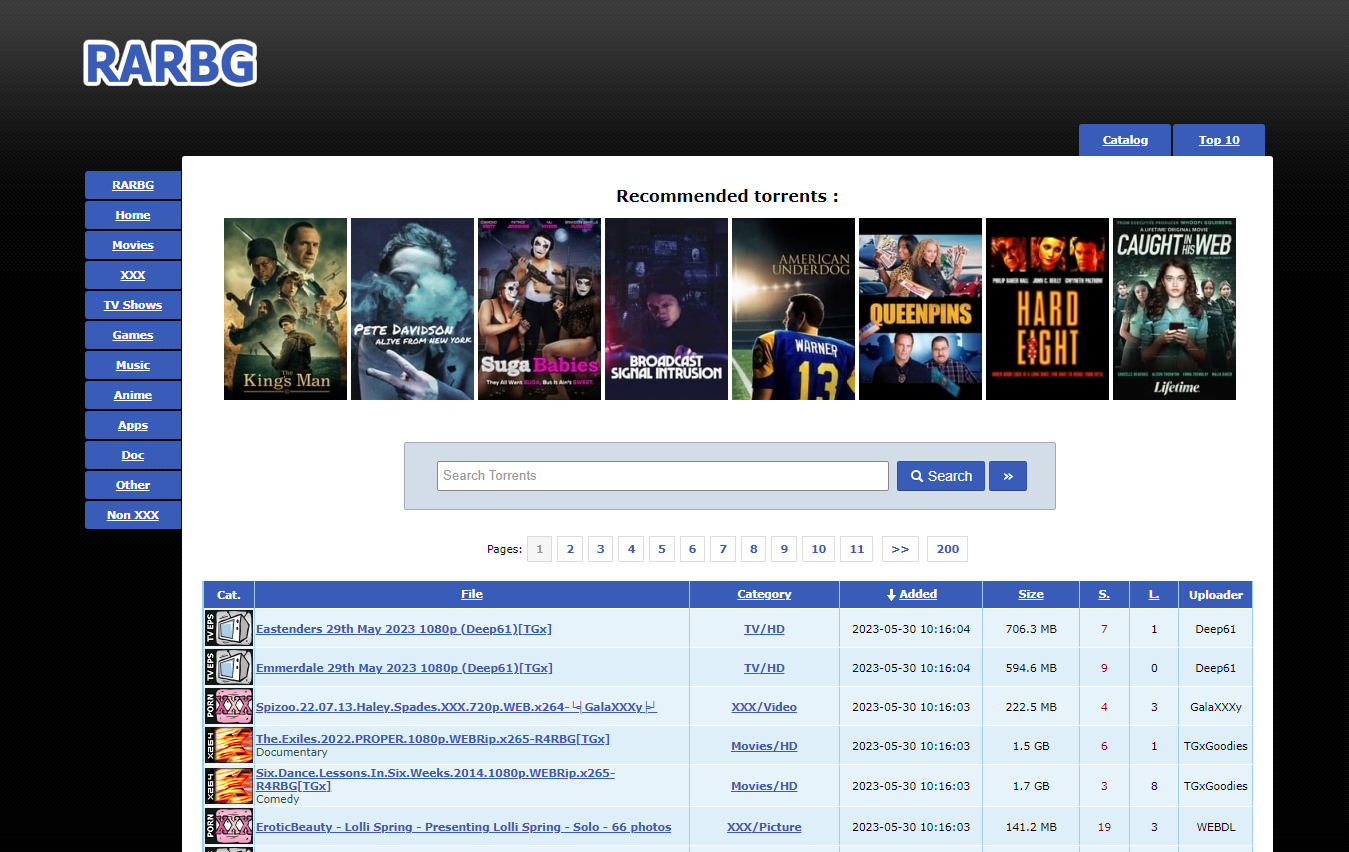This screenshot has width=1349, height=852.
Task: Click TV EPS category icon for Eastenders row
Action: coord(228,628)
